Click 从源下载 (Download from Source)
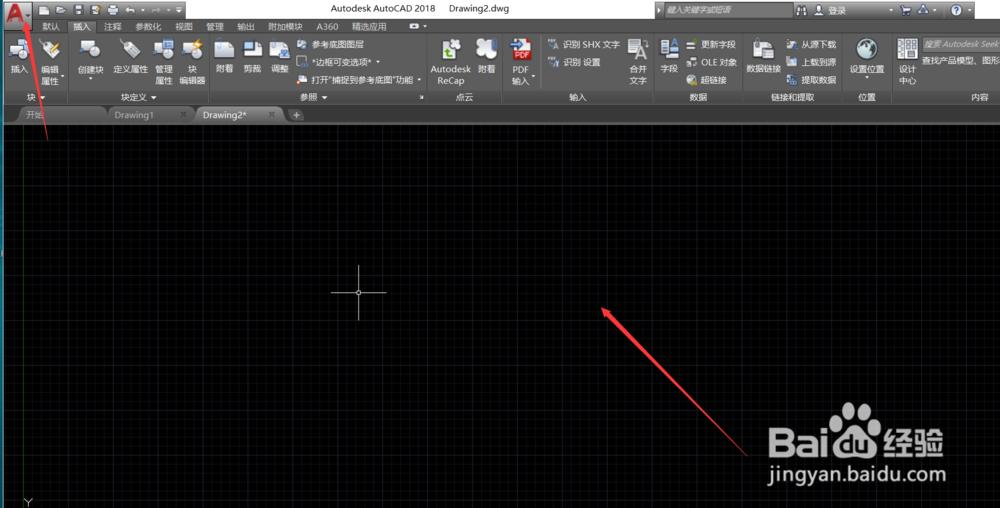This screenshot has width=1000, height=508. tap(811, 45)
